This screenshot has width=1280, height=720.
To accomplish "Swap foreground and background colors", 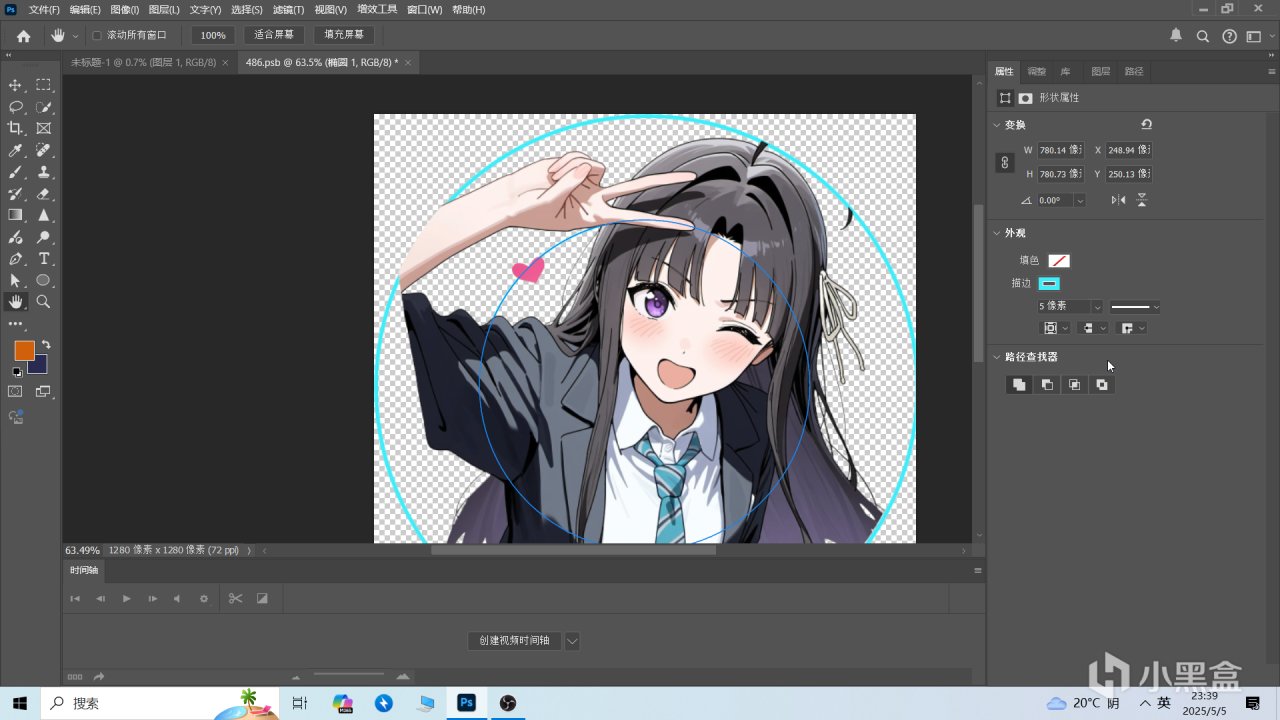I will coord(46,345).
